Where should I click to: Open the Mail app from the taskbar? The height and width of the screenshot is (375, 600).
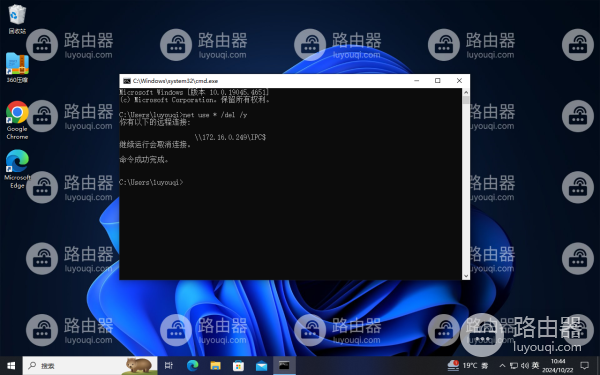[261, 366]
